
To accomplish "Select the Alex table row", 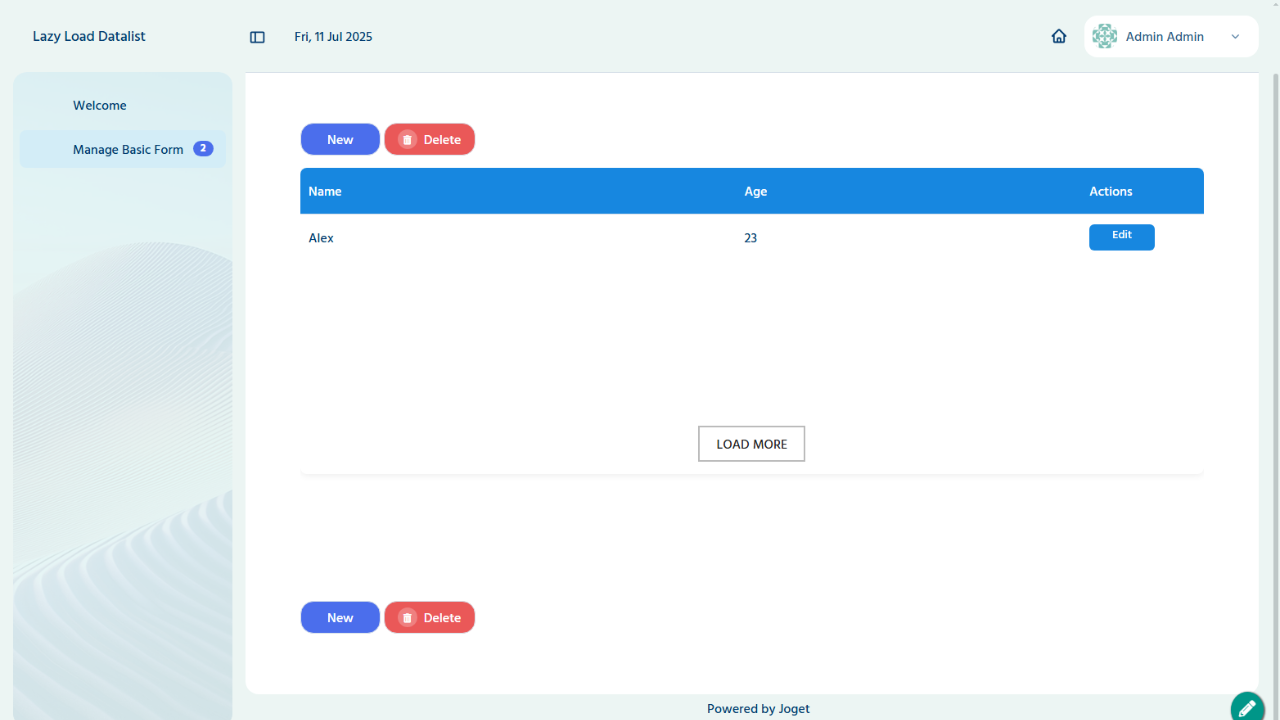I will point(520,238).
